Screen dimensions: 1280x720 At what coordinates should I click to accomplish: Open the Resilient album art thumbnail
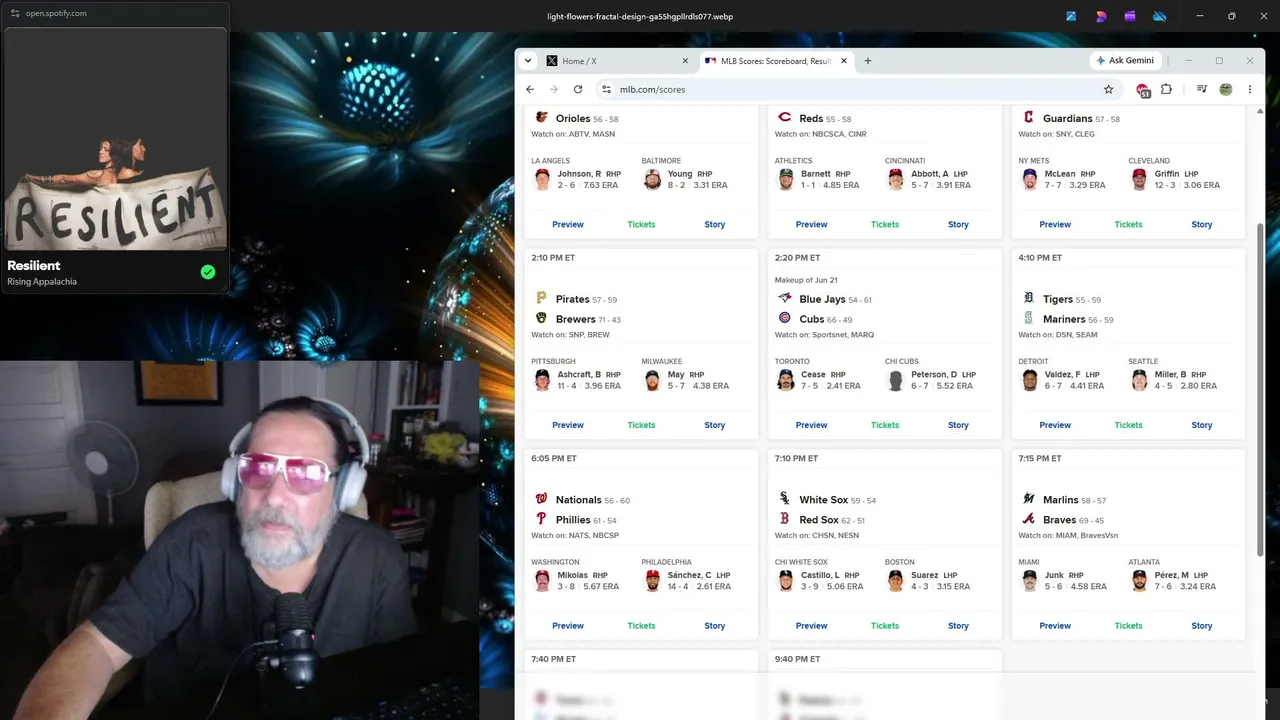[116, 140]
